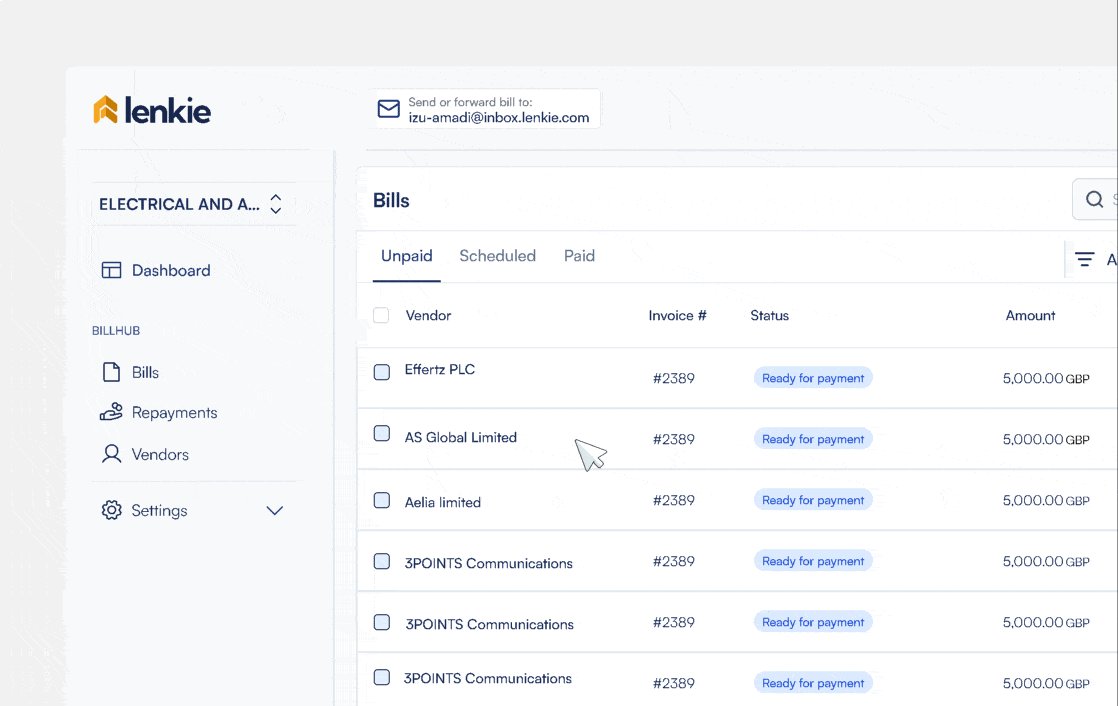
Task: Click the Settings gear icon
Action: pos(111,510)
